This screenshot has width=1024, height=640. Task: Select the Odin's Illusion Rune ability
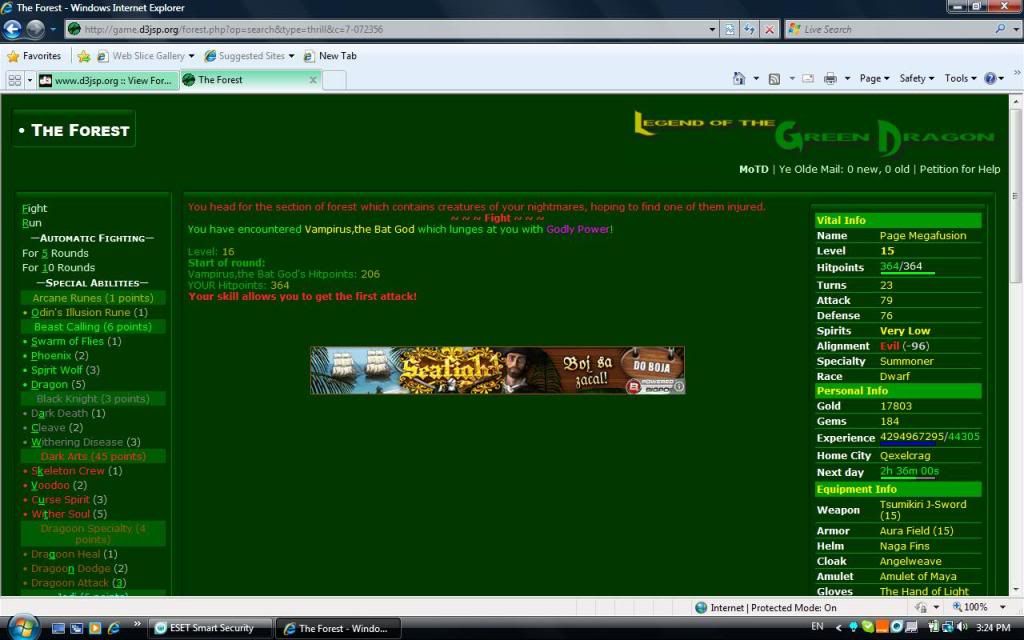pyautogui.click(x=81, y=313)
